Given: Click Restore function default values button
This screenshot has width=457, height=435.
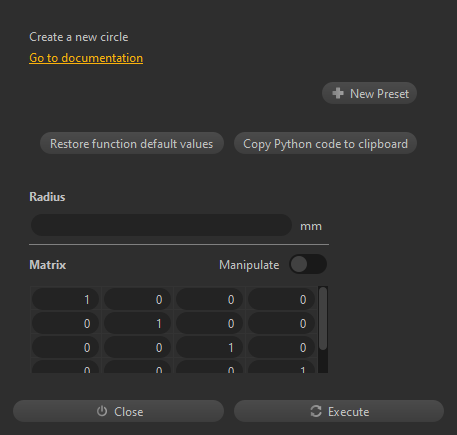Looking at the screenshot, I should pyautogui.click(x=132, y=143).
